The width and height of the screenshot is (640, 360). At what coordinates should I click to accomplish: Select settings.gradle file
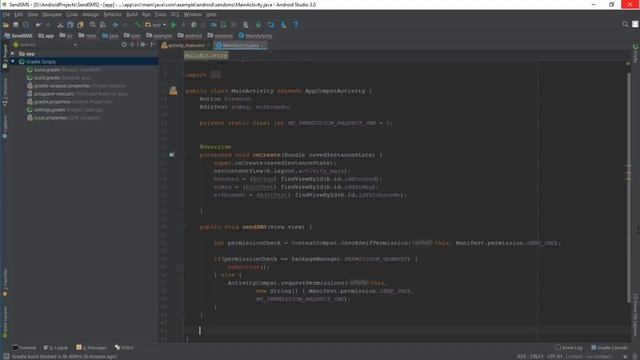tap(64, 110)
